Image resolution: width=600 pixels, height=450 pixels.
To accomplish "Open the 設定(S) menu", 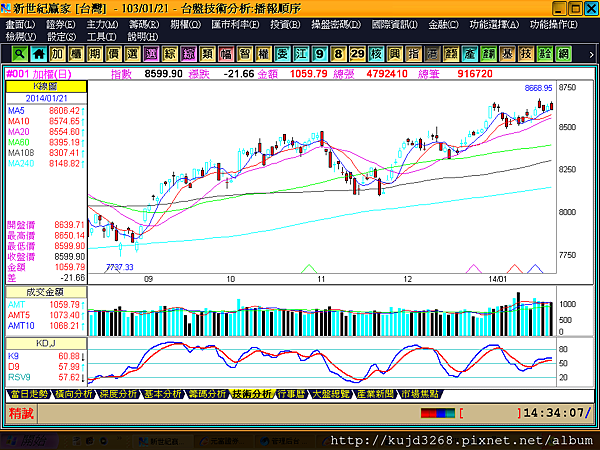I will click(x=61, y=37).
